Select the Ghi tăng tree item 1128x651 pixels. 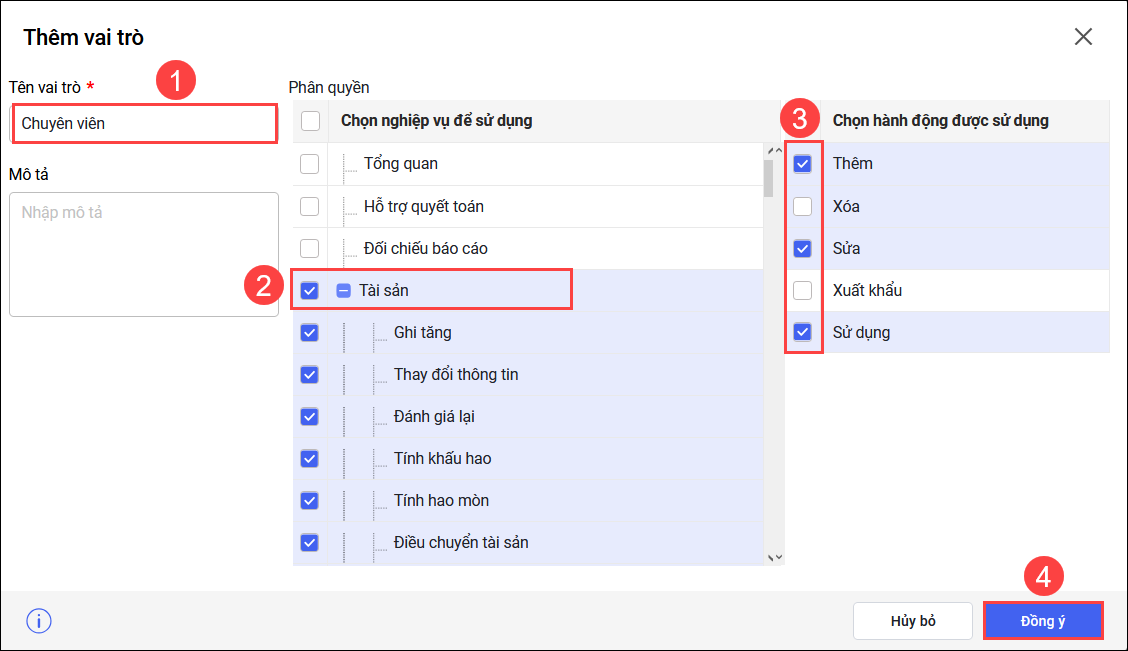[x=422, y=333]
